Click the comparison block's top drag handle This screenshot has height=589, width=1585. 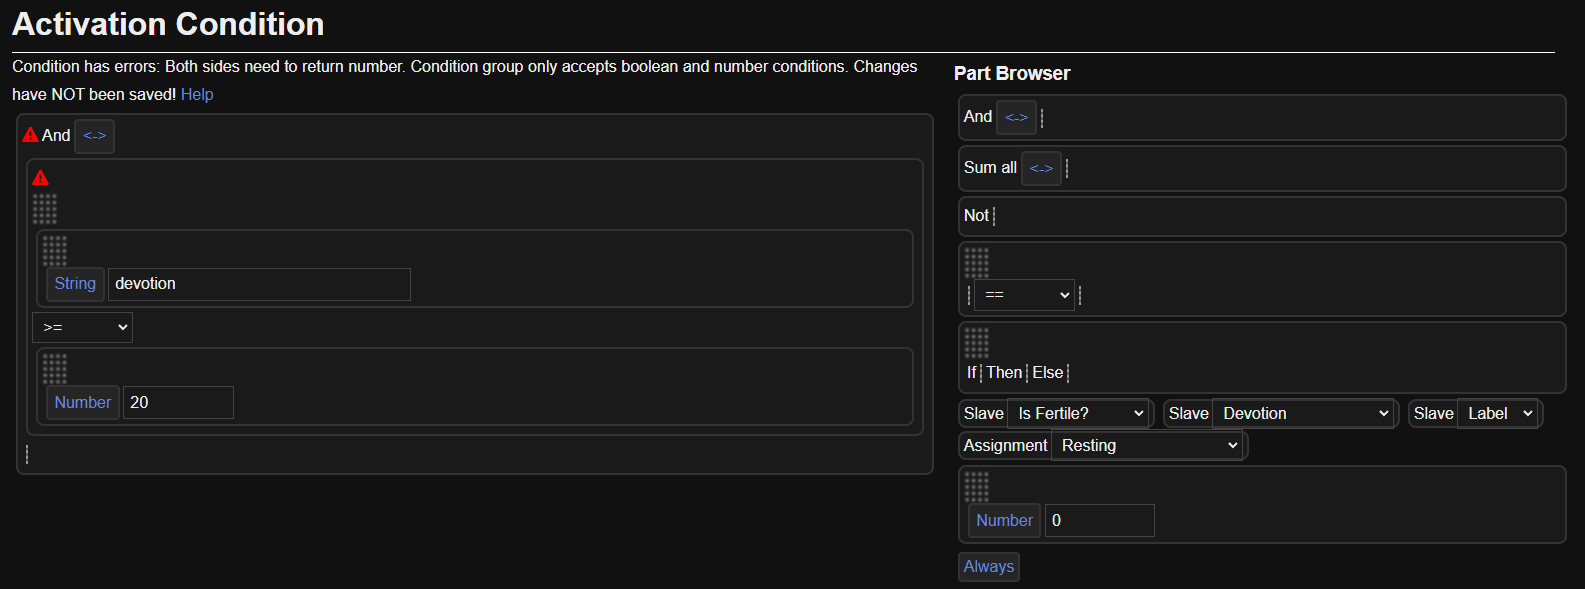pos(45,208)
